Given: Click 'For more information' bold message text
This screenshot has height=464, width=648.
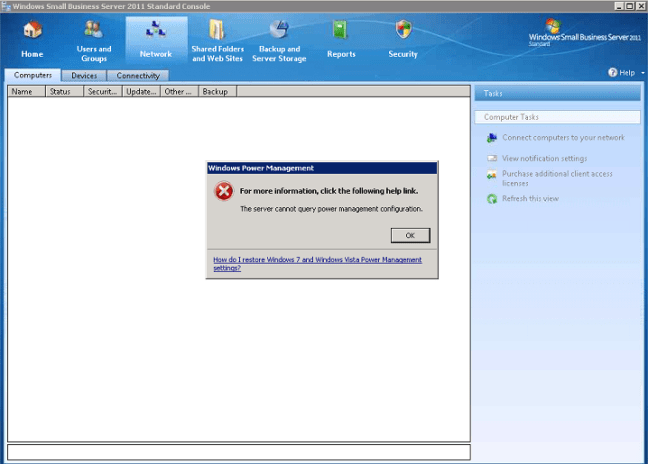Looking at the screenshot, I should pyautogui.click(x=329, y=191).
